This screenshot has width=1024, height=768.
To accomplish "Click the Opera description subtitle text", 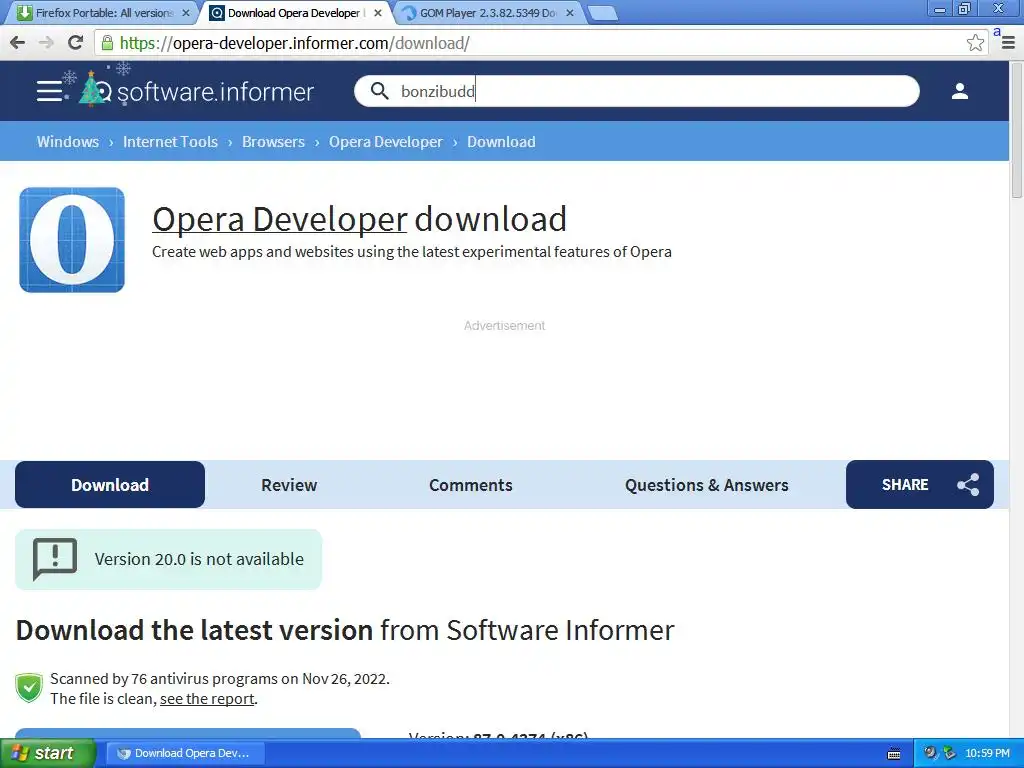I will 411,252.
